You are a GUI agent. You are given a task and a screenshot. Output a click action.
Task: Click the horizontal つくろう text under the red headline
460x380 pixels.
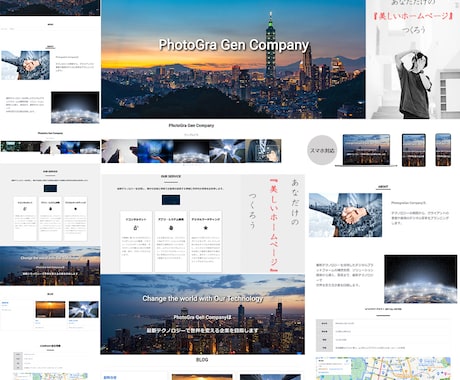[x=413, y=30]
